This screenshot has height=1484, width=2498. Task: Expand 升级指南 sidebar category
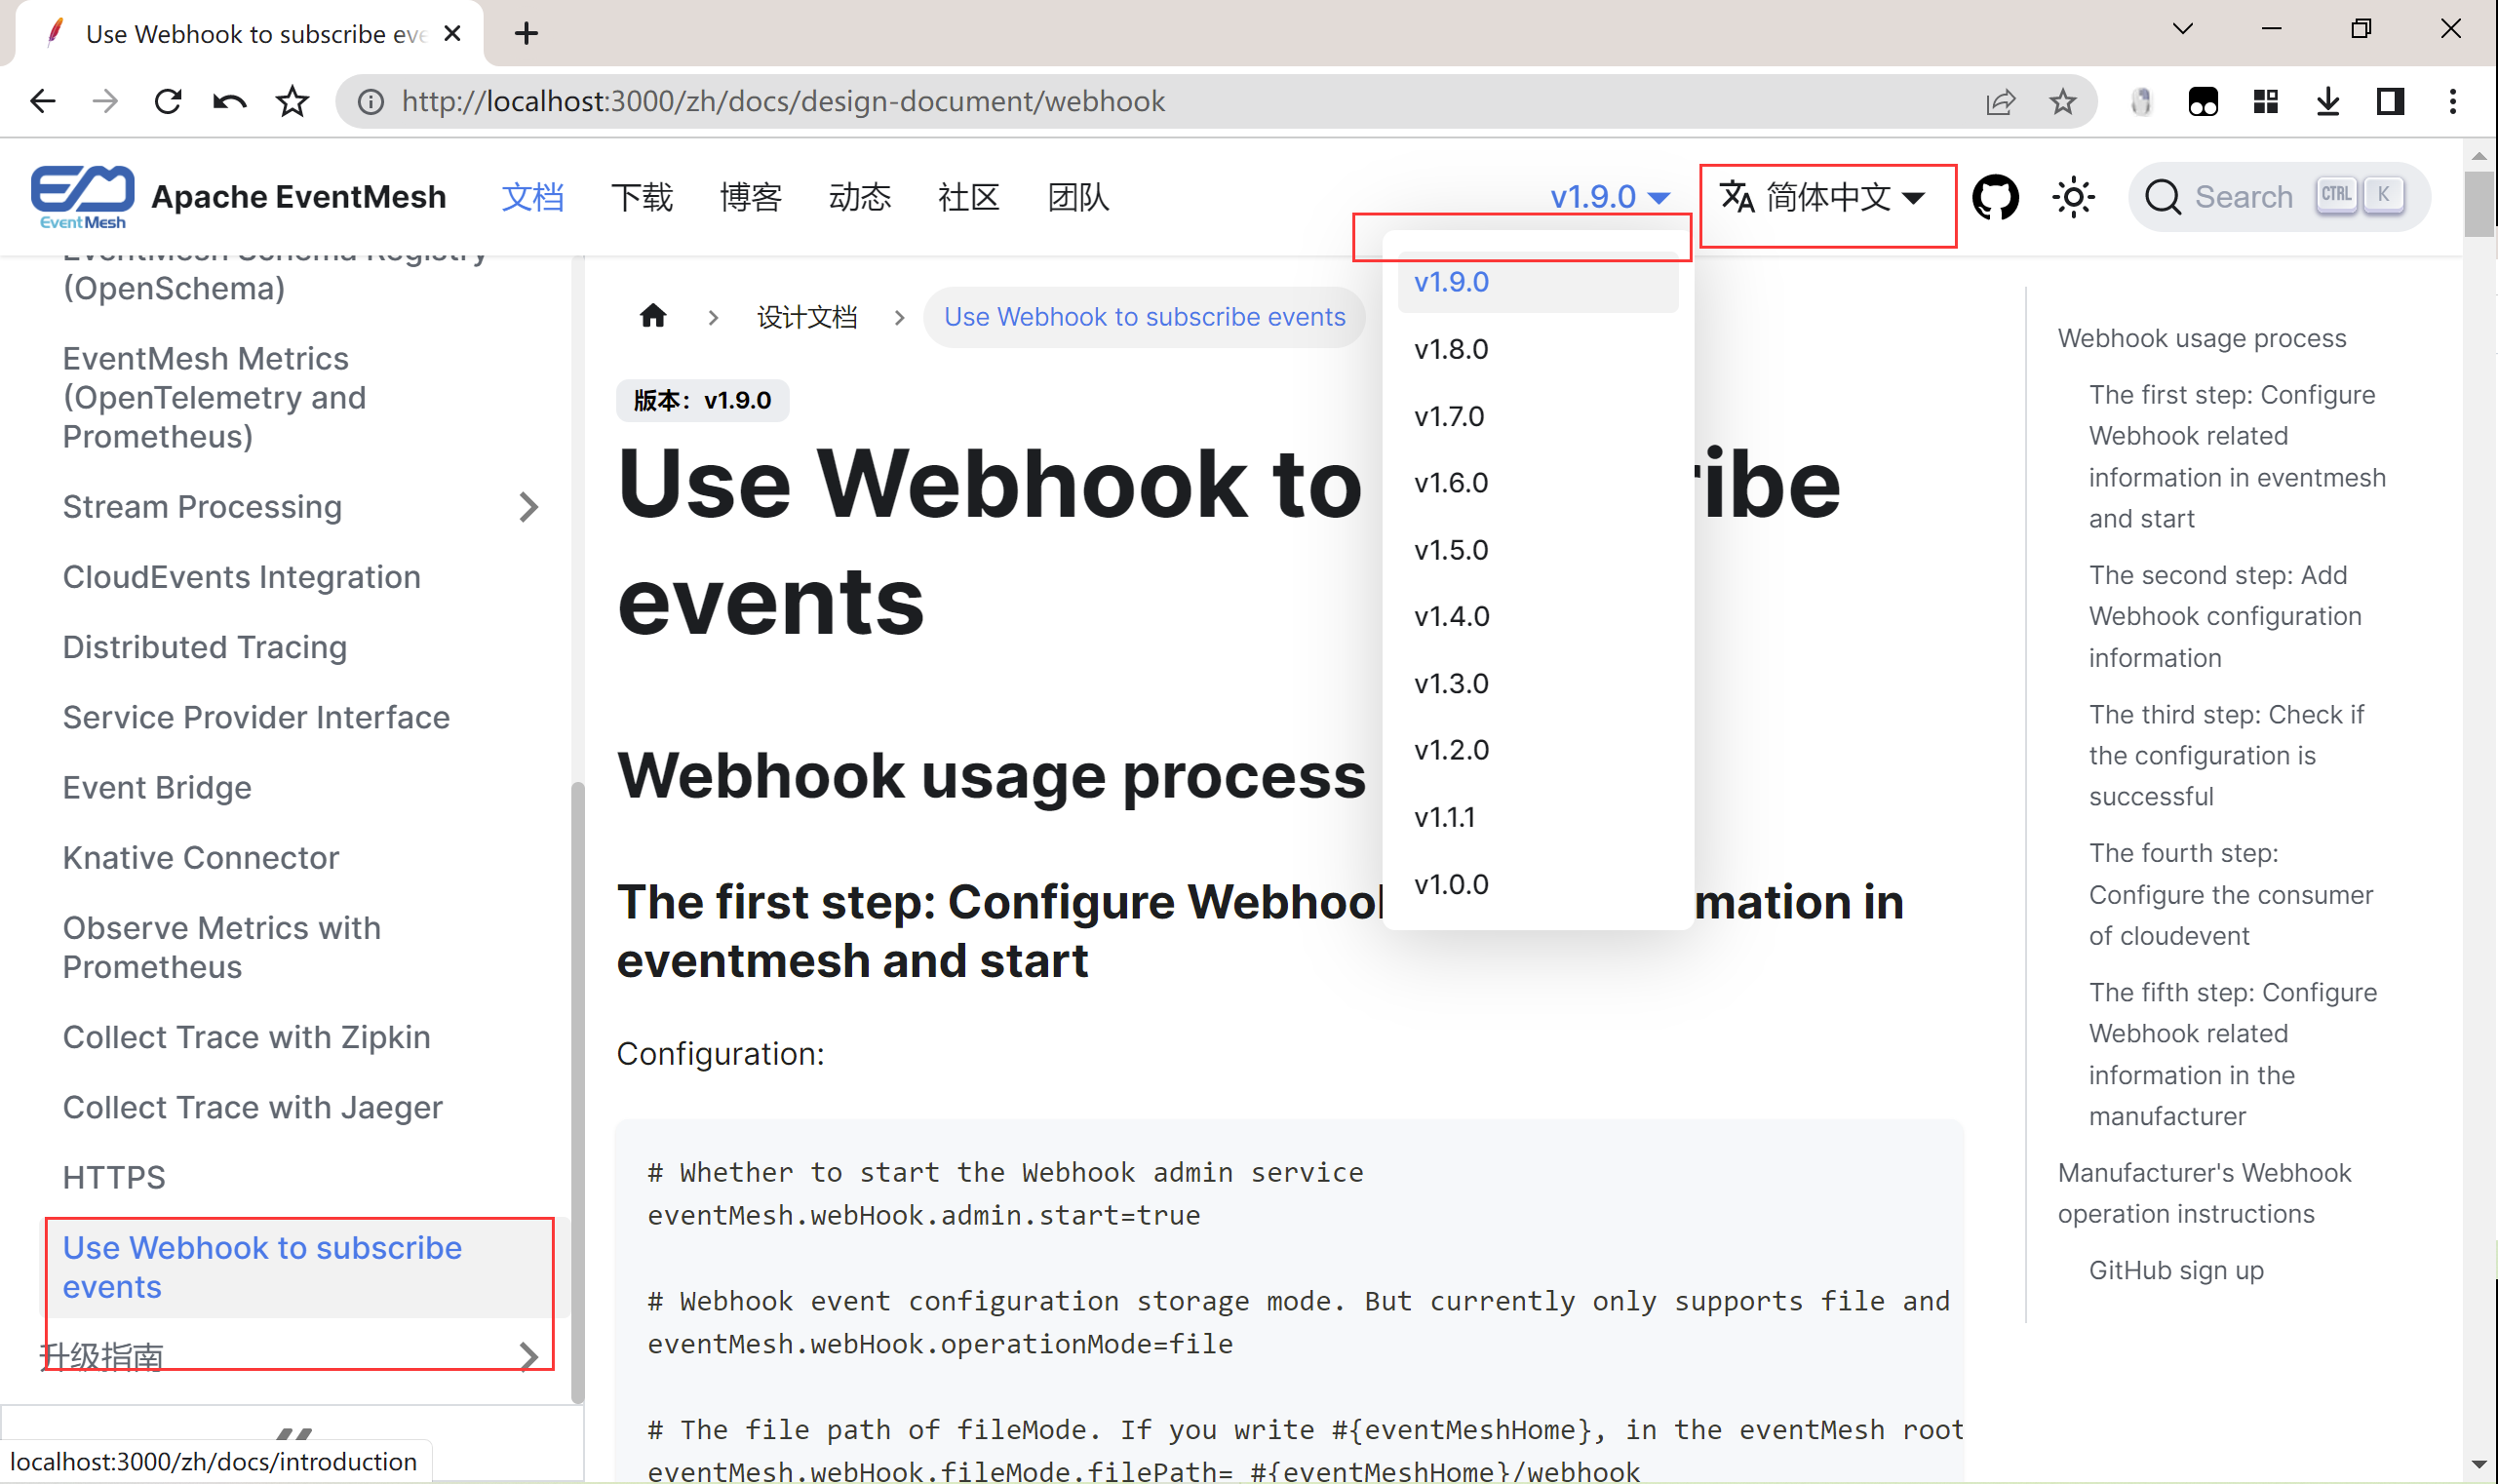(x=529, y=1356)
